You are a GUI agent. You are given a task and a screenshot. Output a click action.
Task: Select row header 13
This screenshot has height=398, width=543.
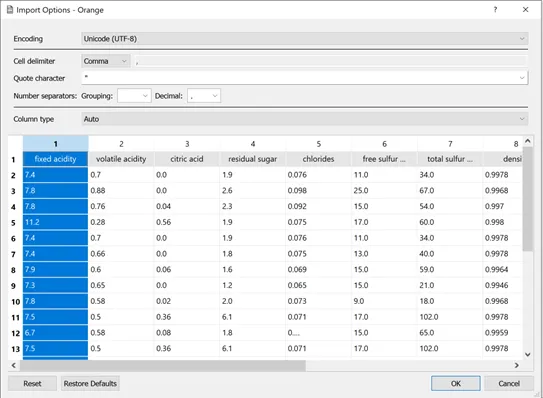pyautogui.click(x=15, y=349)
